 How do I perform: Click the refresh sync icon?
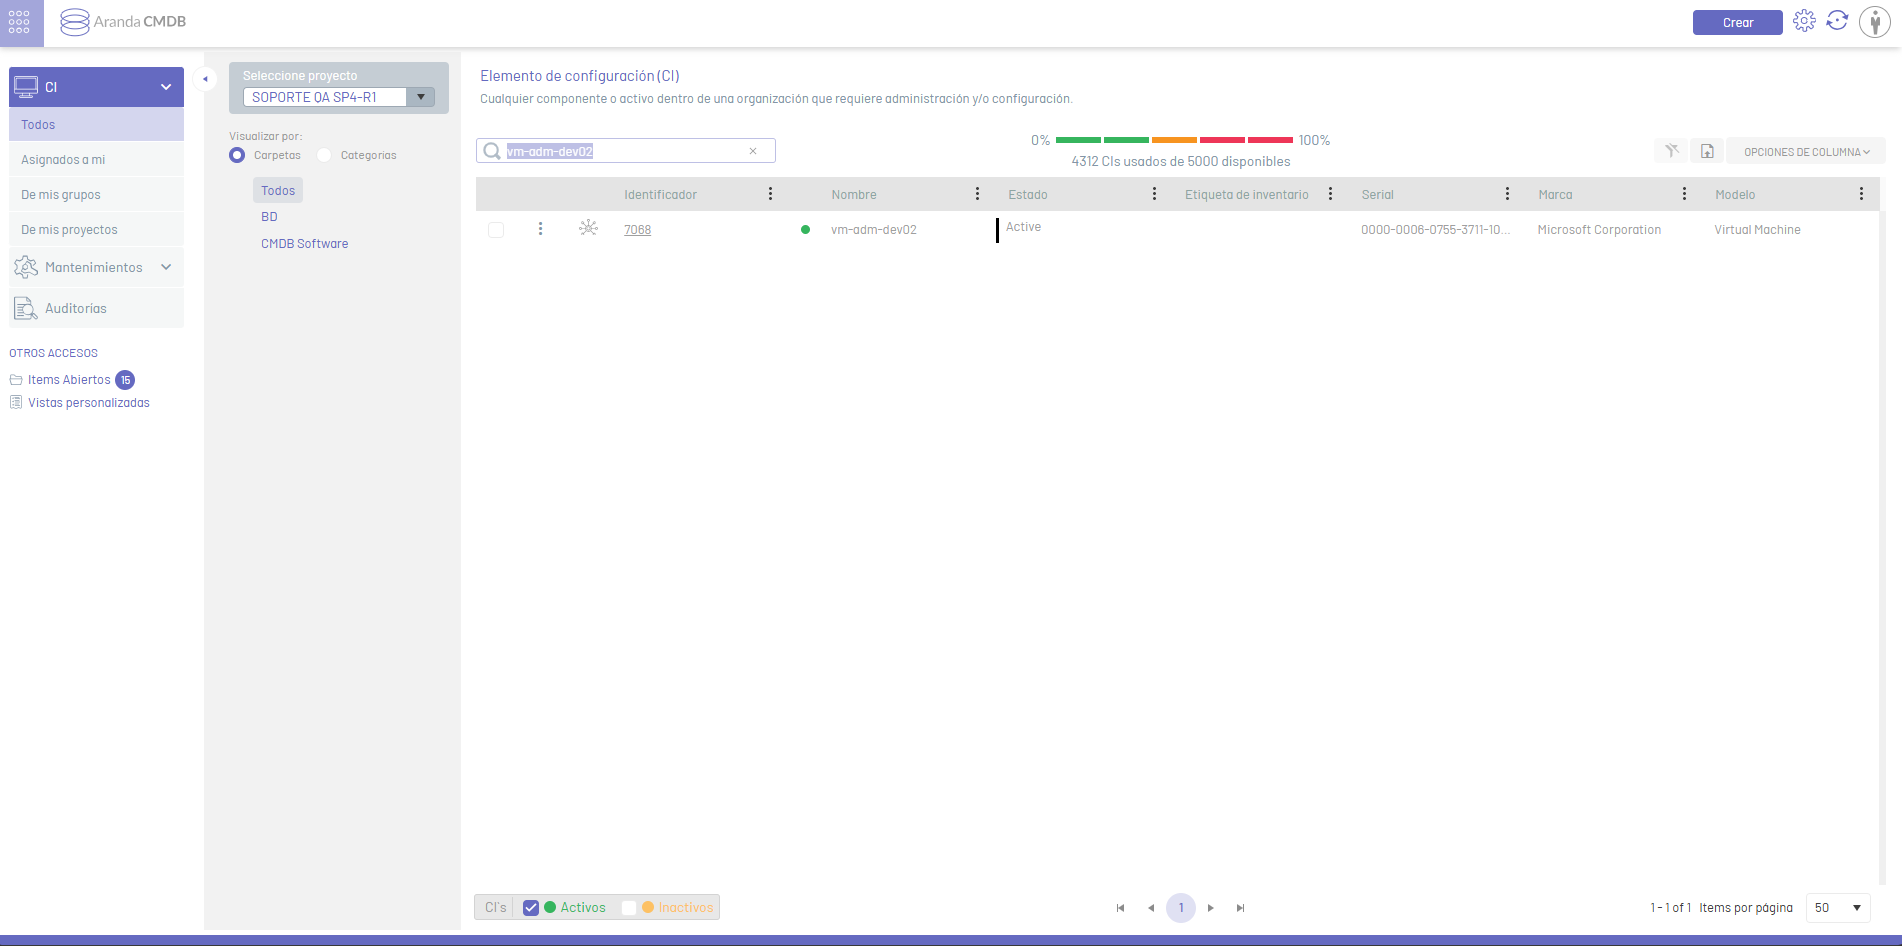point(1837,21)
